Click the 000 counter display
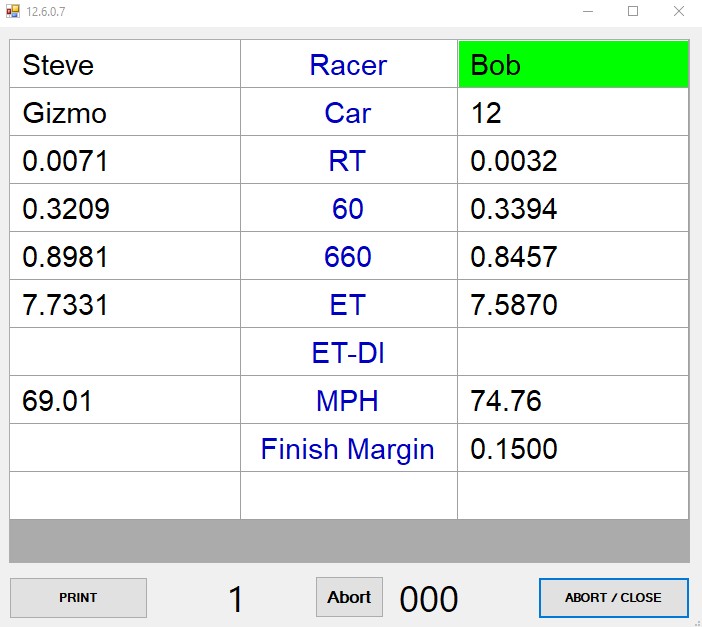This screenshot has height=627, width=702. [428, 599]
